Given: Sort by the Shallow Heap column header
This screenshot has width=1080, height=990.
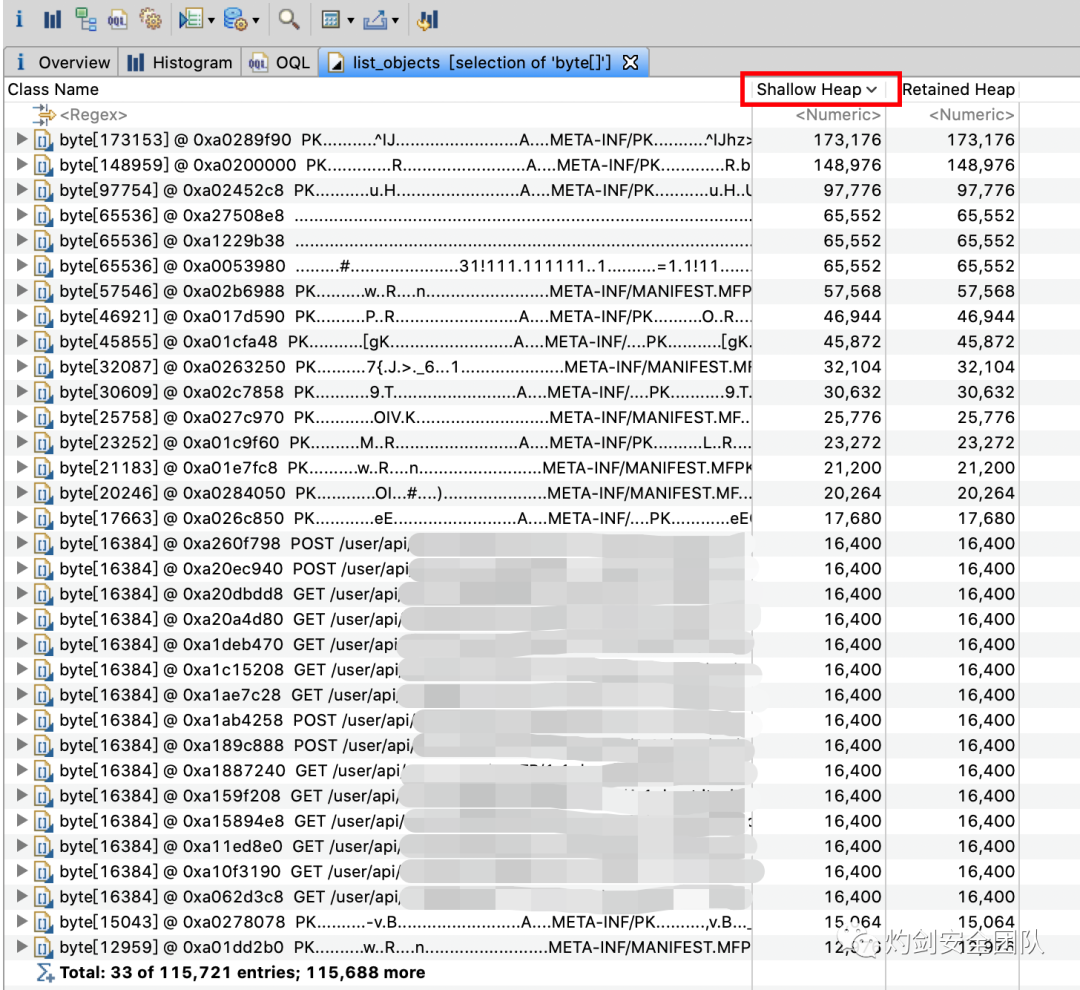Looking at the screenshot, I should click(817, 90).
